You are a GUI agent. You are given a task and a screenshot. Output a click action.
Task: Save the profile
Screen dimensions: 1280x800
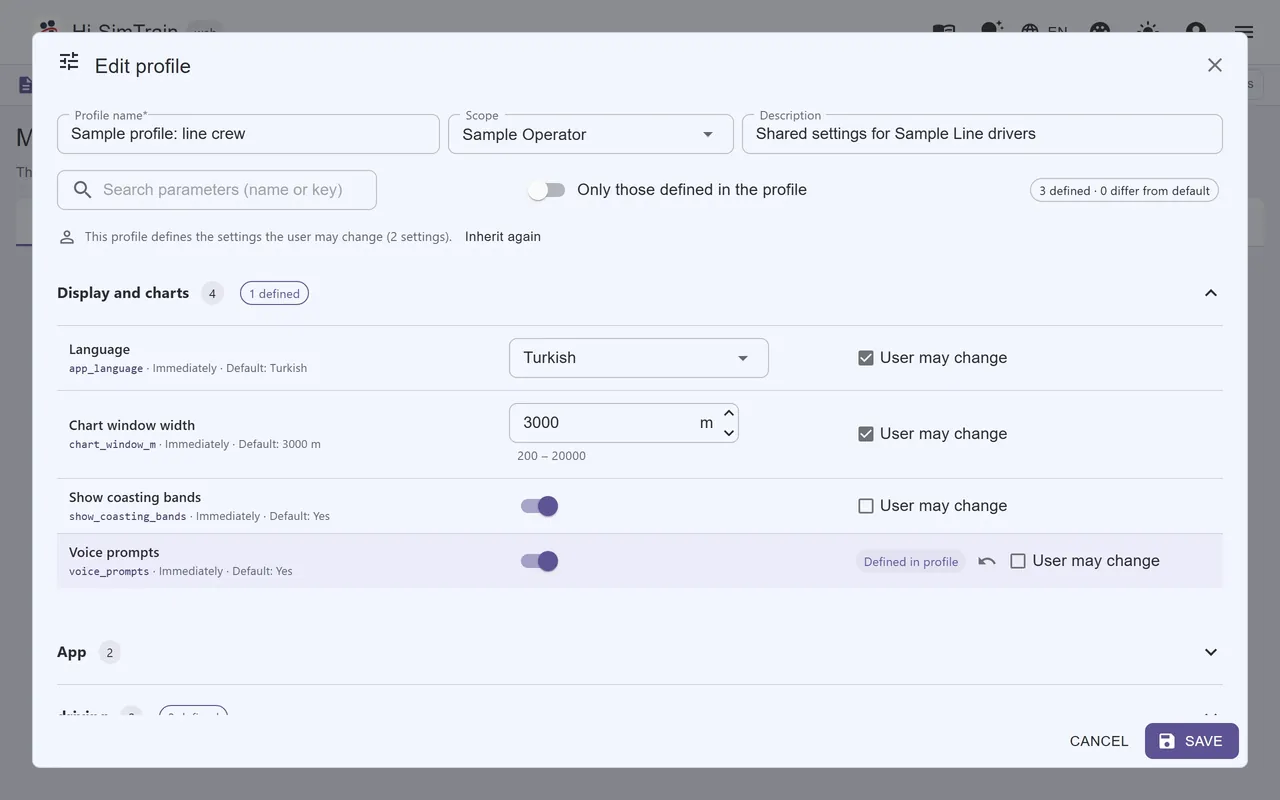pos(1192,741)
